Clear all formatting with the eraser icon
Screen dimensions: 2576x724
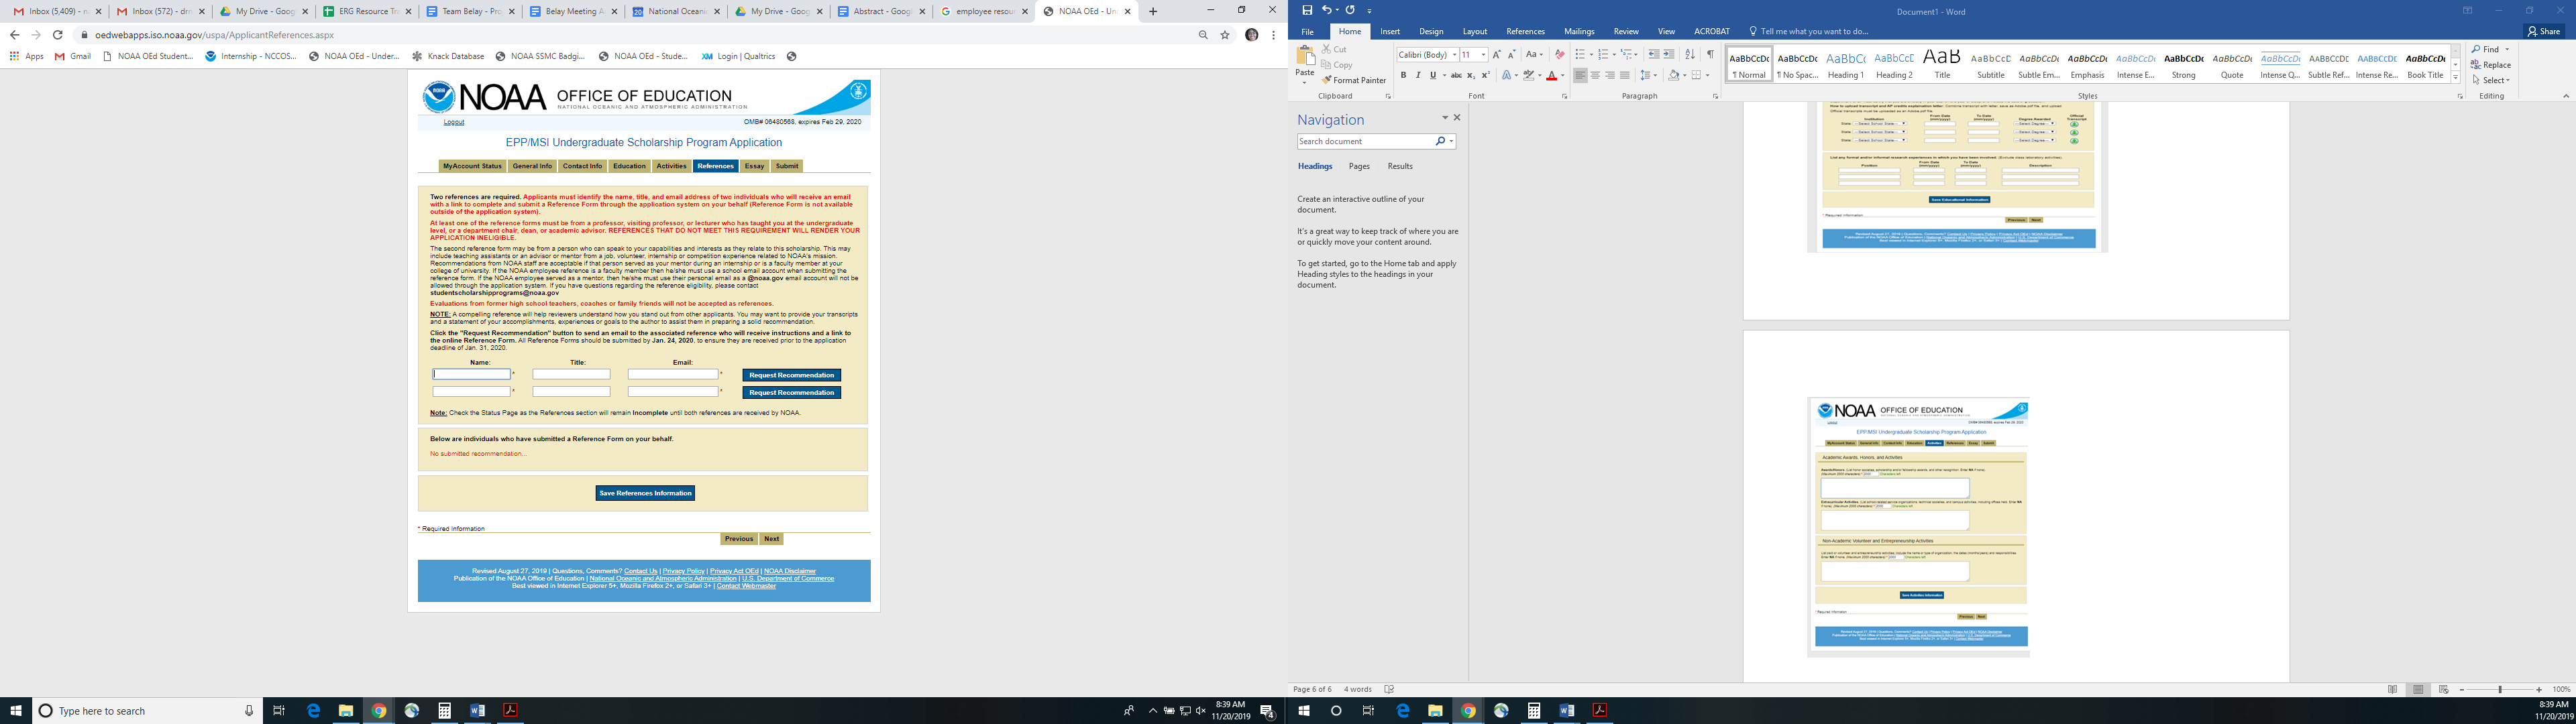[1559, 55]
